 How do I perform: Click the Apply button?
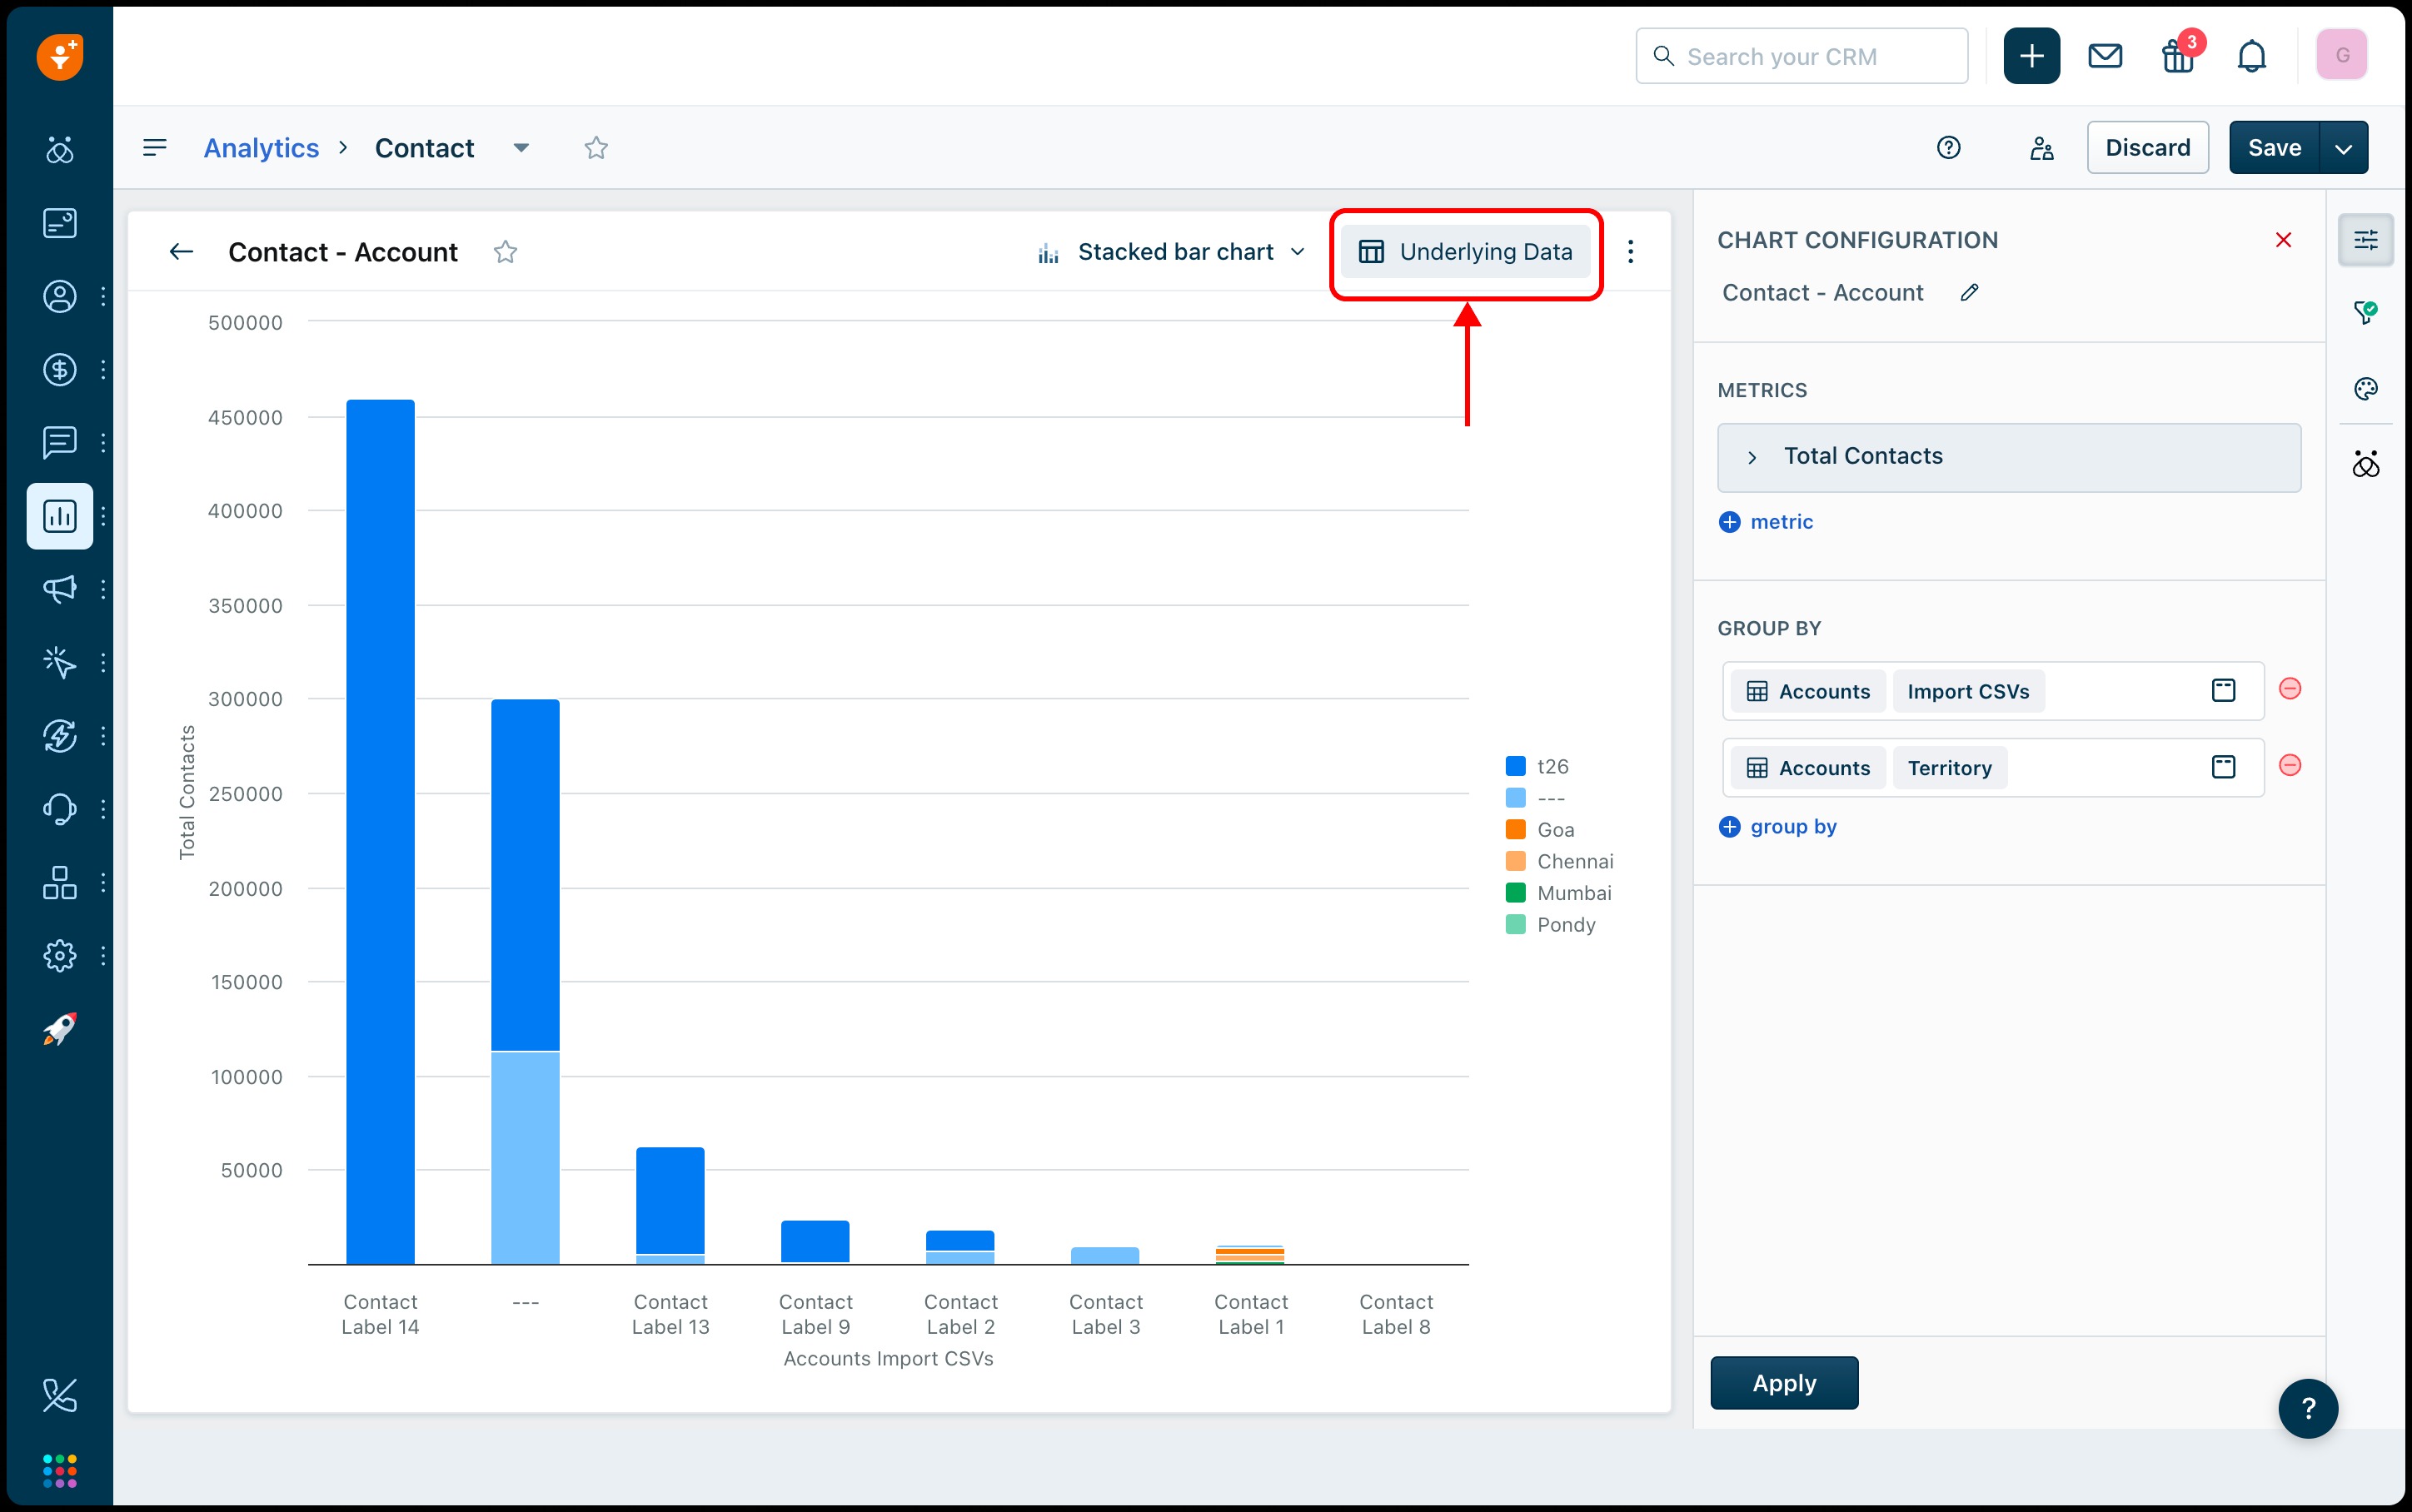pyautogui.click(x=1783, y=1383)
